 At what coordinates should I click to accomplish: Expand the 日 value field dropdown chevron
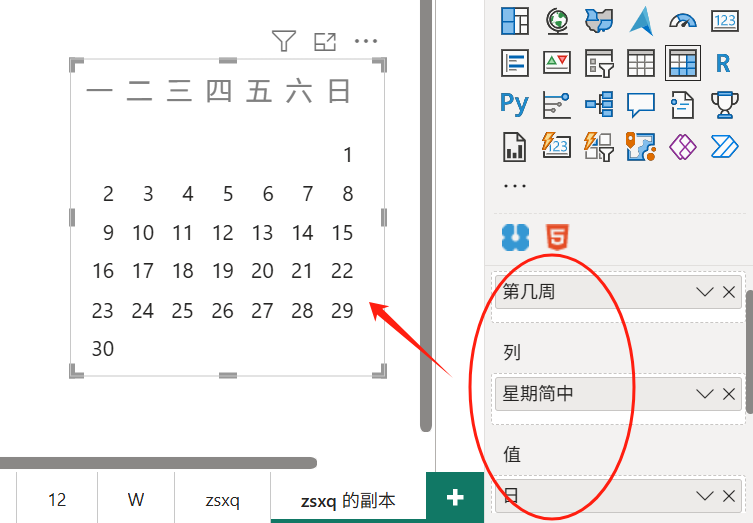[x=704, y=496]
